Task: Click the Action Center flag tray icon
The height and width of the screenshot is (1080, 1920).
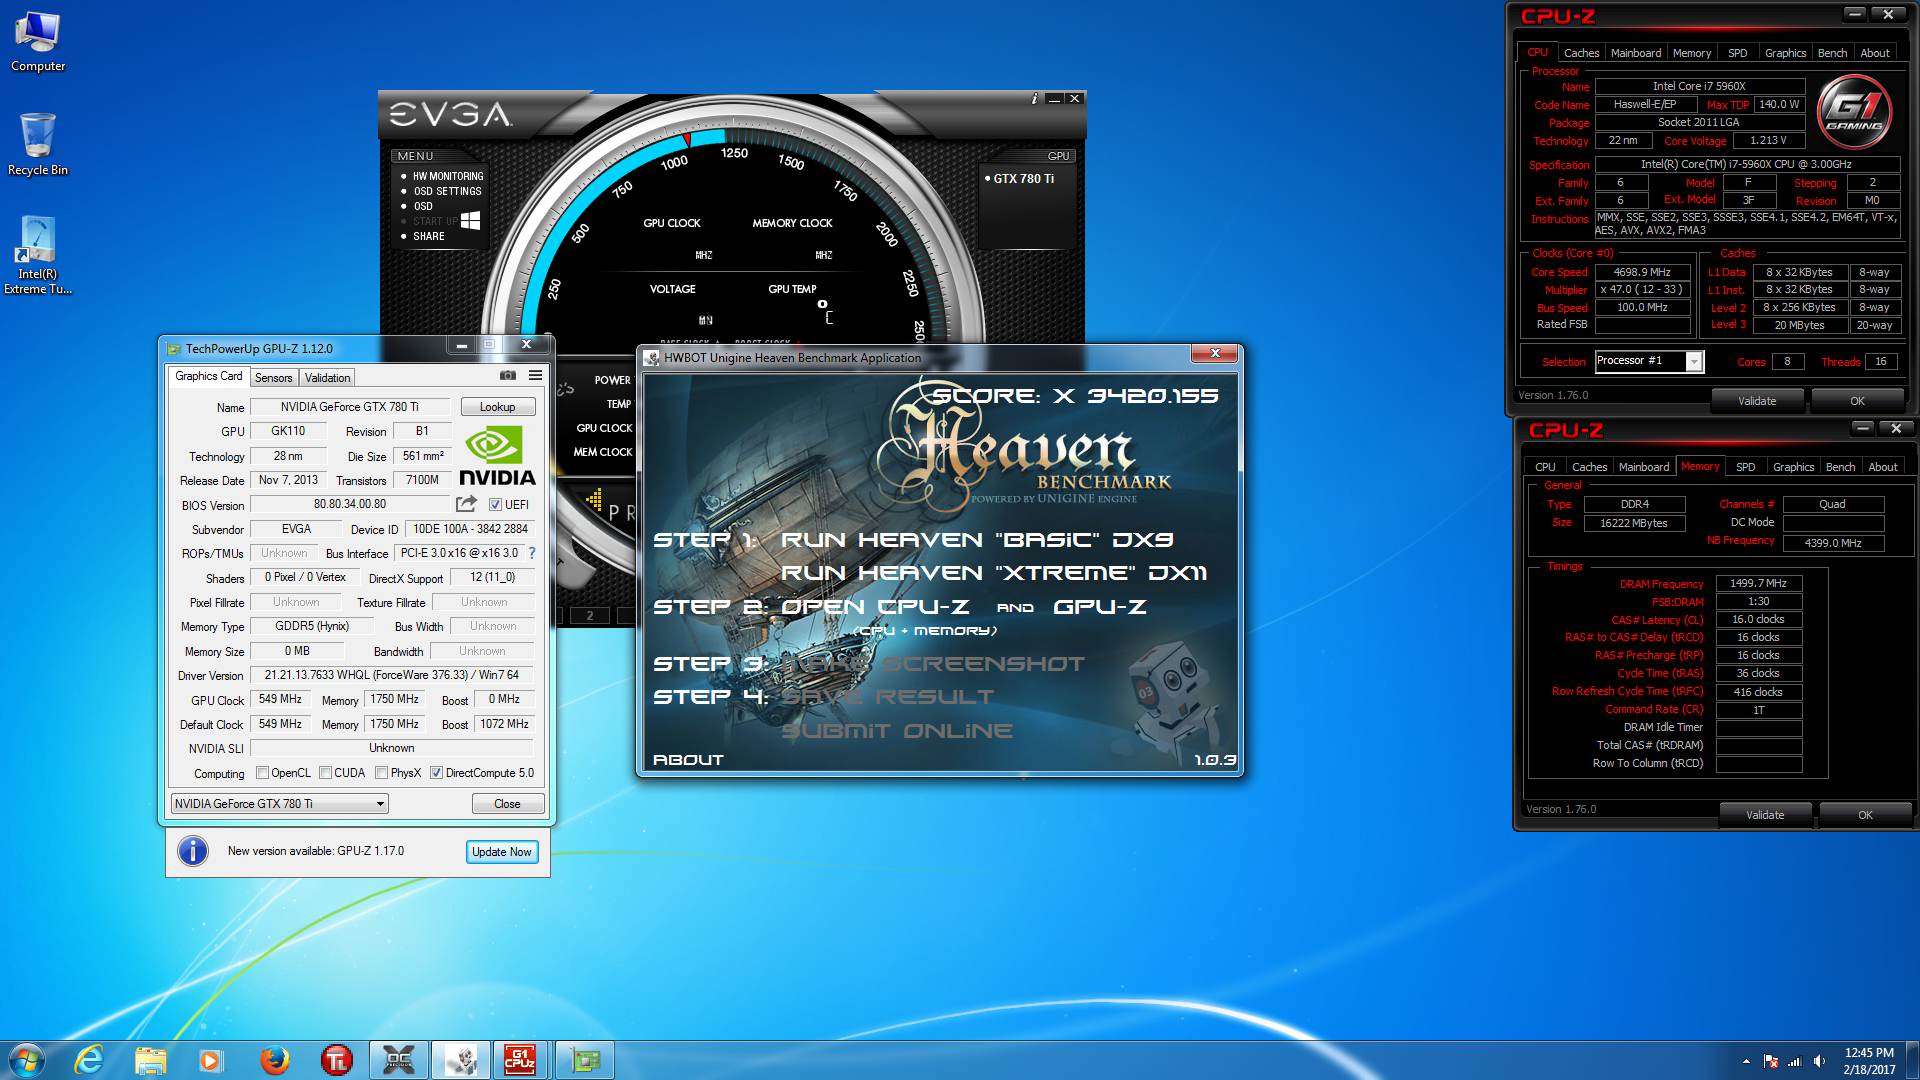Action: click(1771, 1061)
